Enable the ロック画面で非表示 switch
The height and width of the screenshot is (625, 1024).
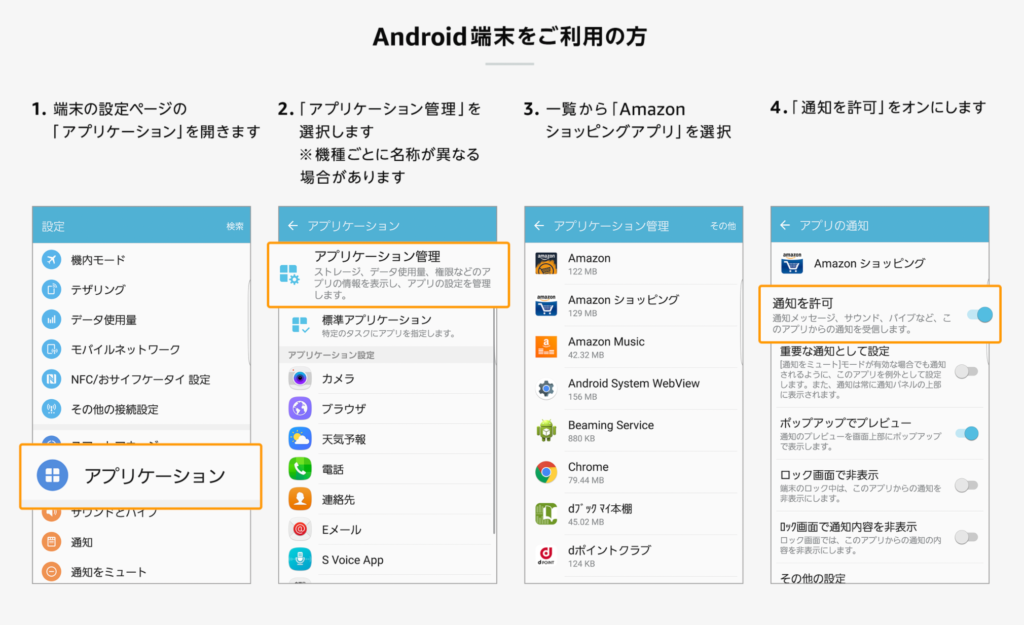[967, 485]
